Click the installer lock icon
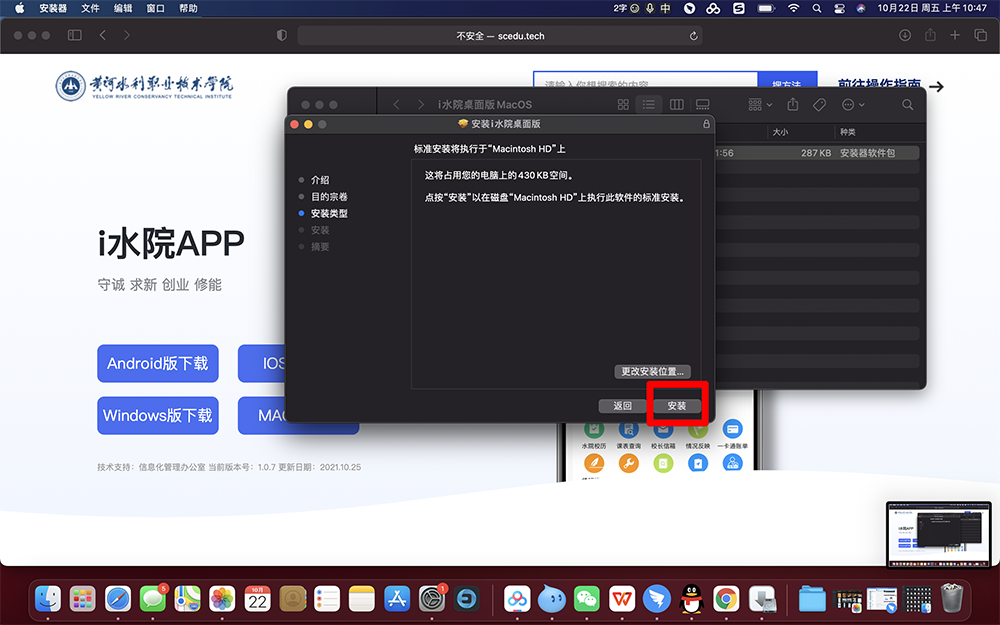Screen dimensions: 1000x625 (x=707, y=124)
